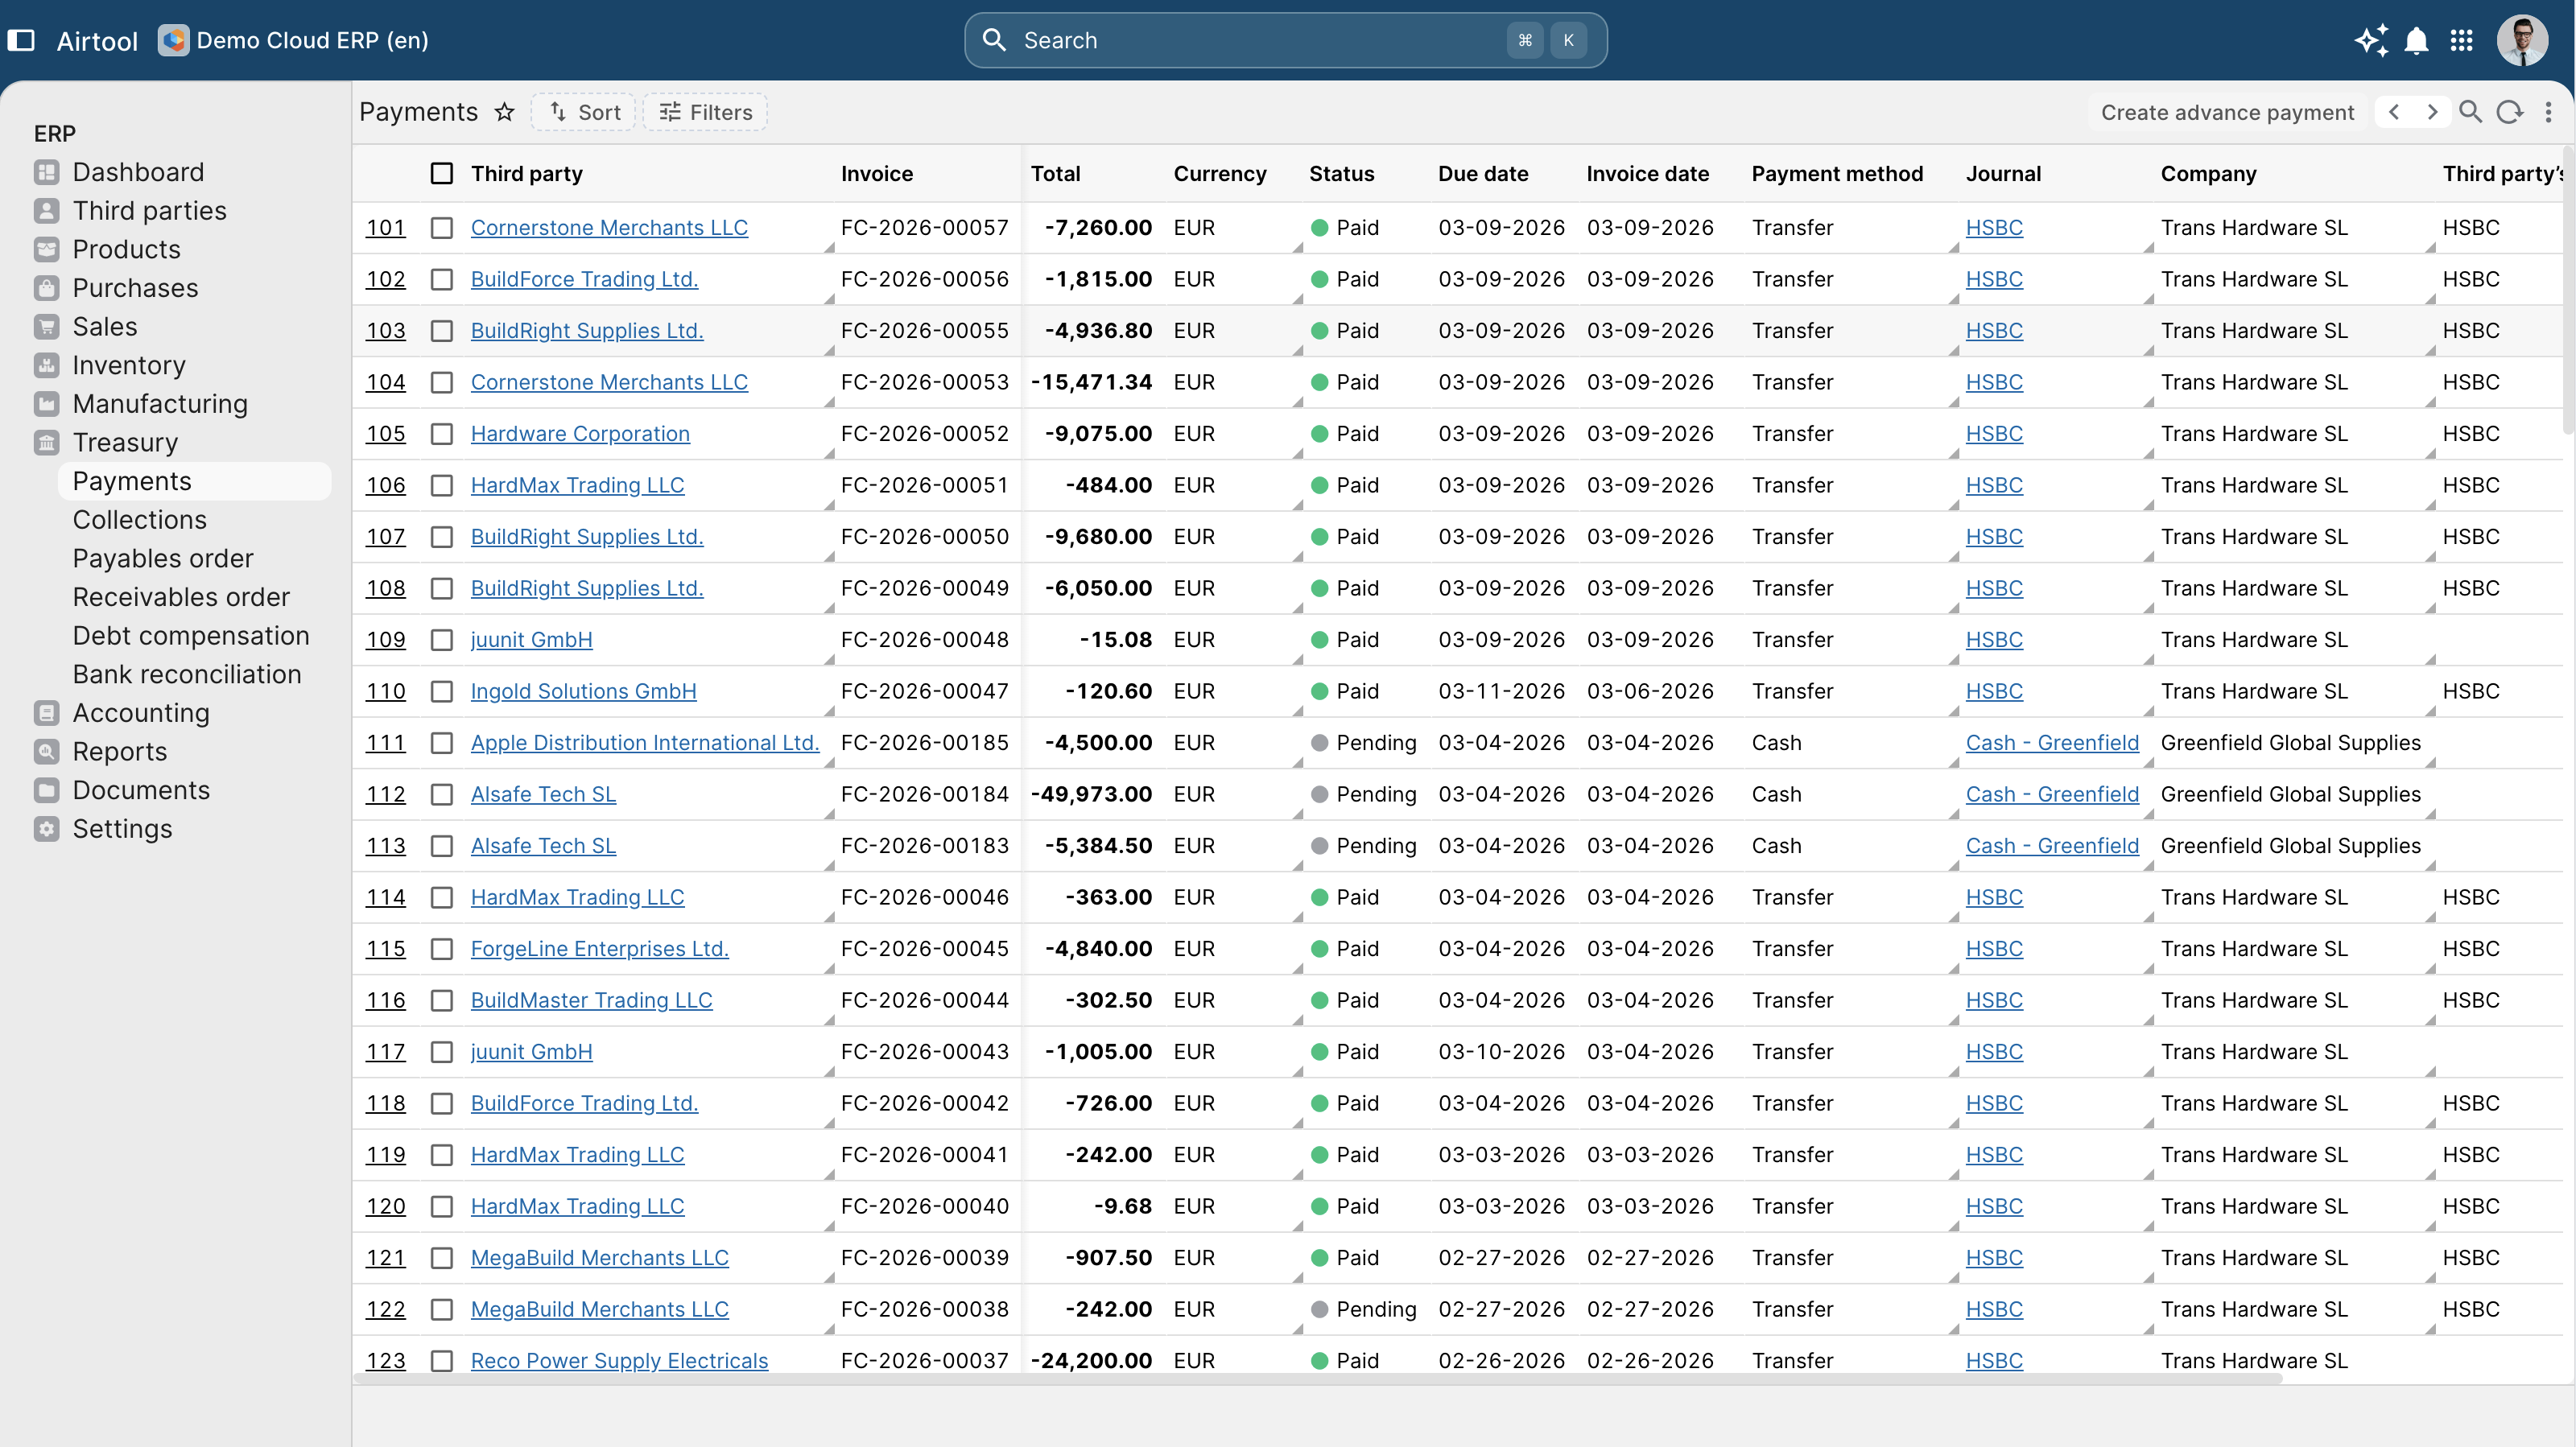
Task: Open HSBC journal link in row 123
Action: [x=1994, y=1360]
